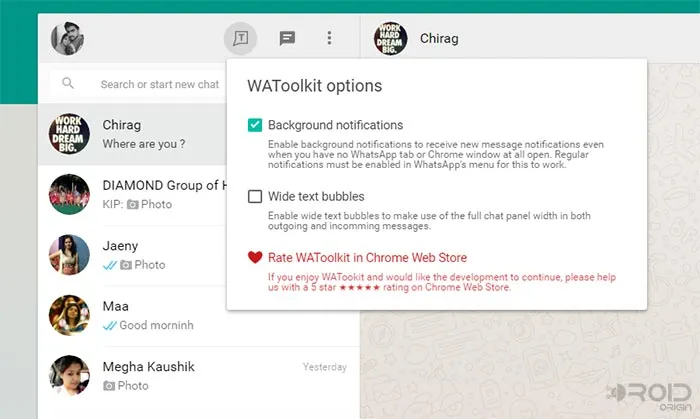Click the Background notifications description text
The image size is (700, 419).
[x=436, y=154]
